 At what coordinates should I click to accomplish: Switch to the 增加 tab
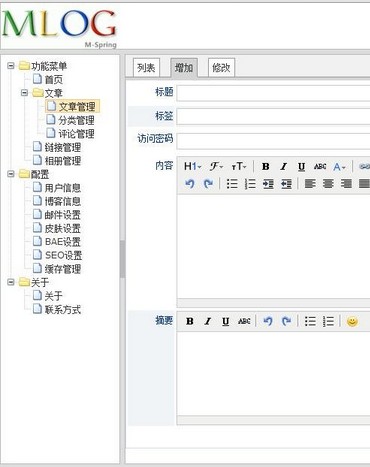[184, 68]
